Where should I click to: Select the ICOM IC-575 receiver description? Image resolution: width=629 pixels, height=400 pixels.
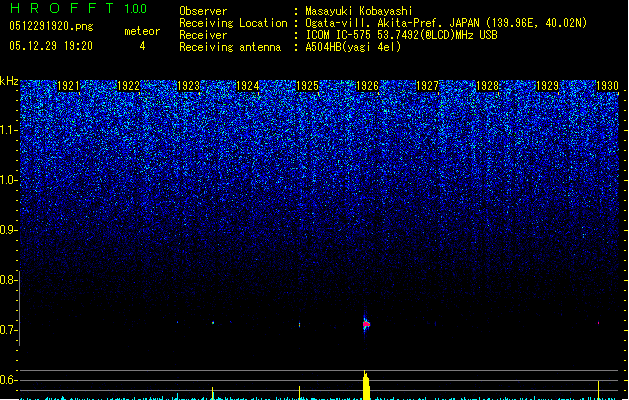(401, 35)
